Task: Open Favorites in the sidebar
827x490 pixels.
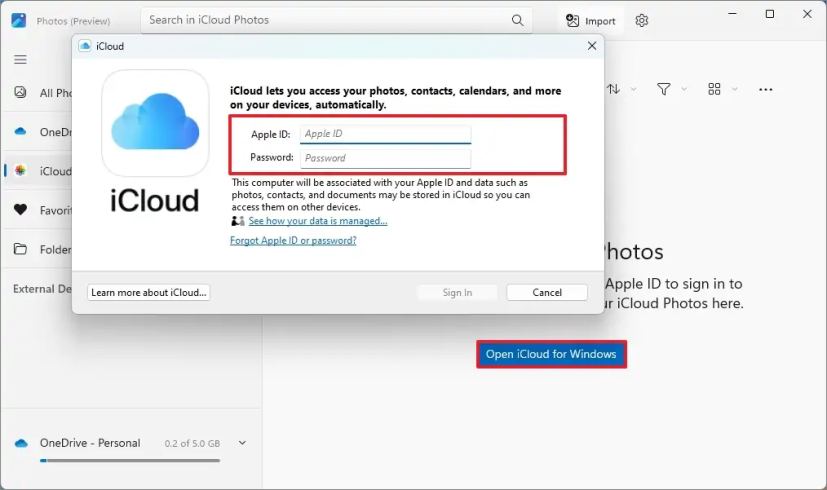Action: (38, 210)
